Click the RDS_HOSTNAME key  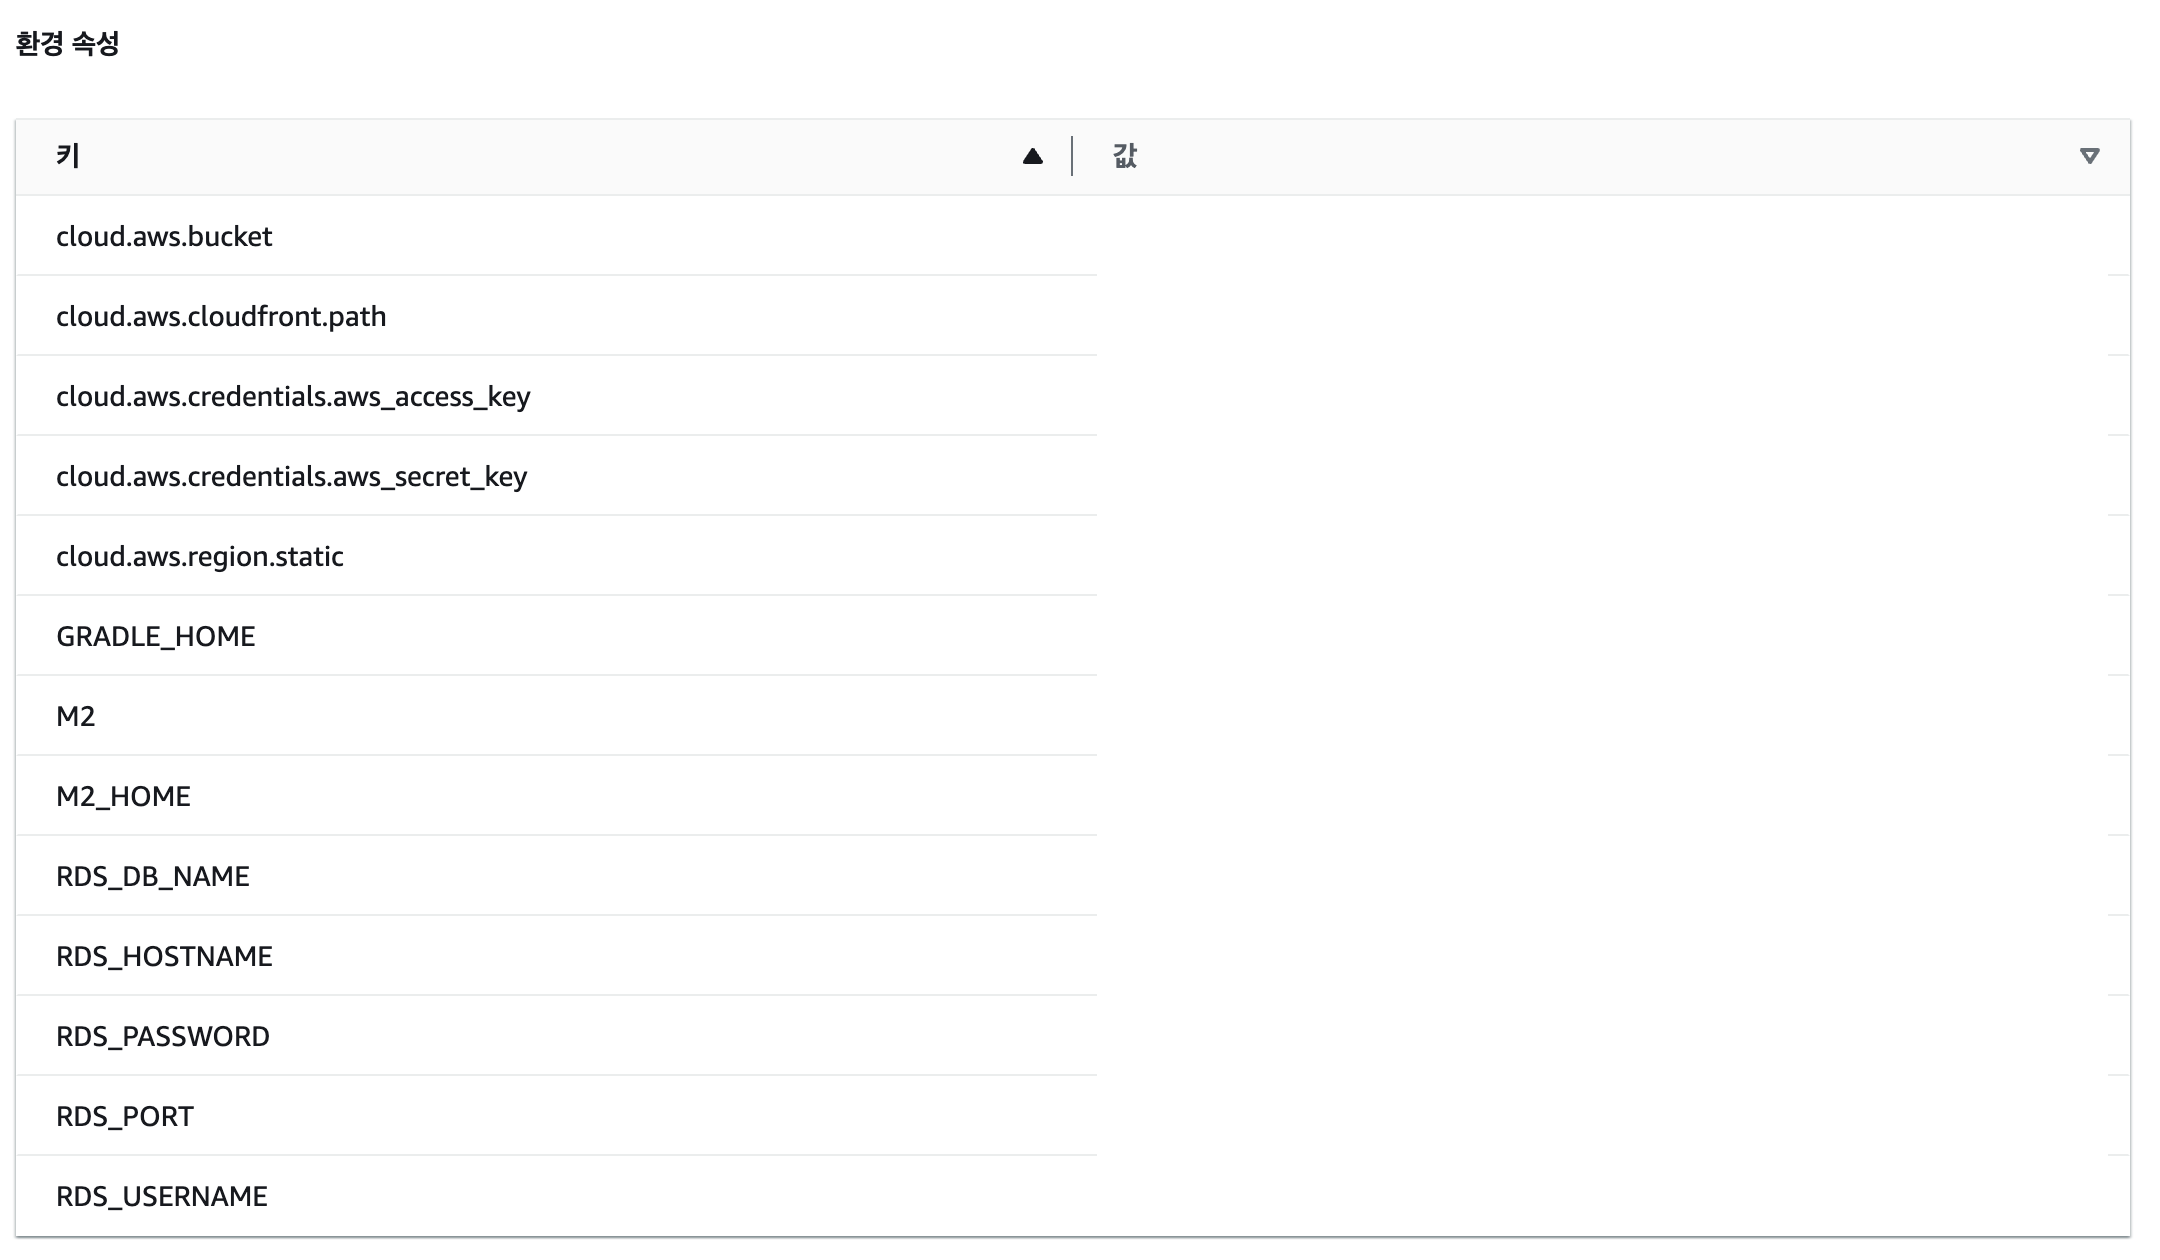tap(164, 957)
